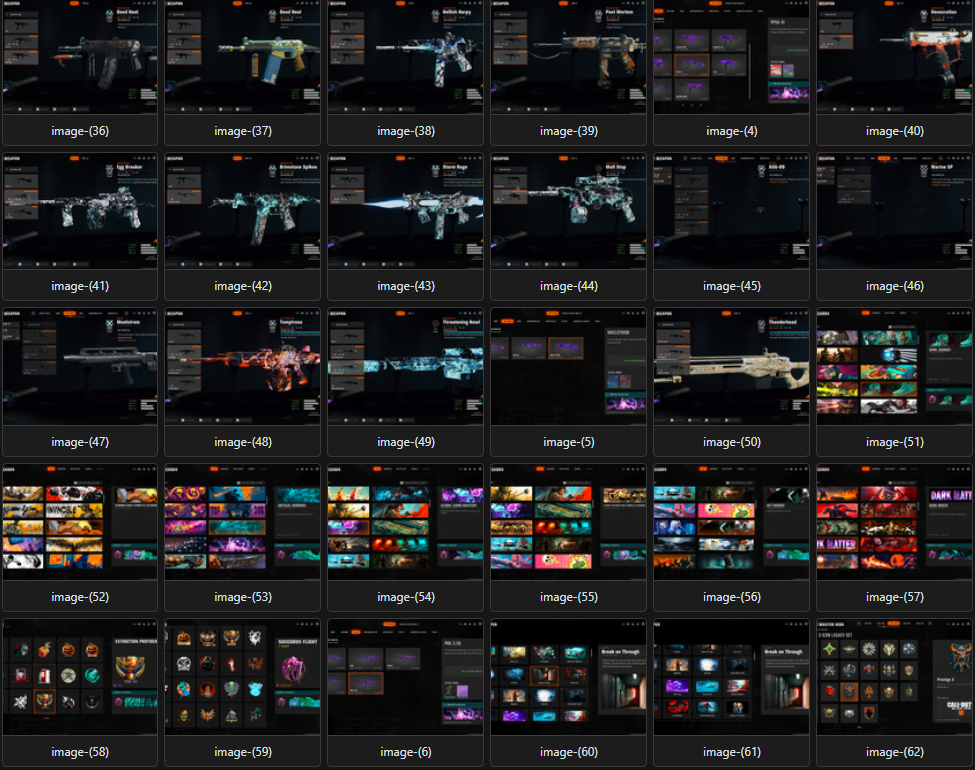Select the image-(5) thumbnail

click(568, 367)
